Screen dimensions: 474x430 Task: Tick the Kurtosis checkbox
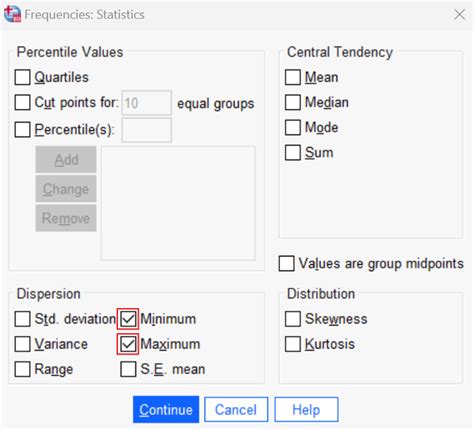click(x=293, y=344)
